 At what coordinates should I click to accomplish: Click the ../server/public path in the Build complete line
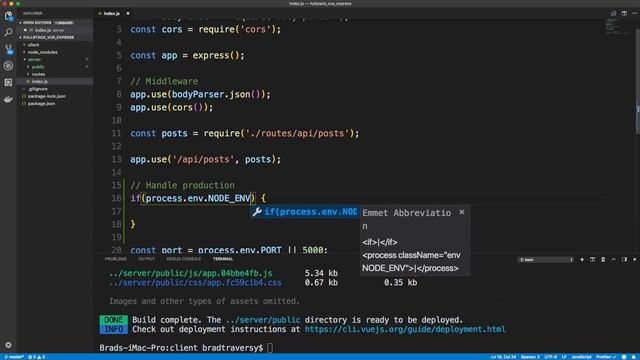263,320
